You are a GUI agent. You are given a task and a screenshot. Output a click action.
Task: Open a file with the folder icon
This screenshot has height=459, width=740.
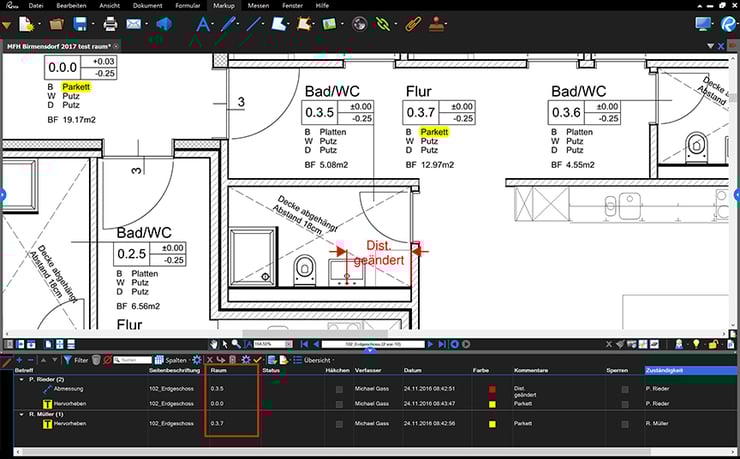pyautogui.click(x=56, y=24)
